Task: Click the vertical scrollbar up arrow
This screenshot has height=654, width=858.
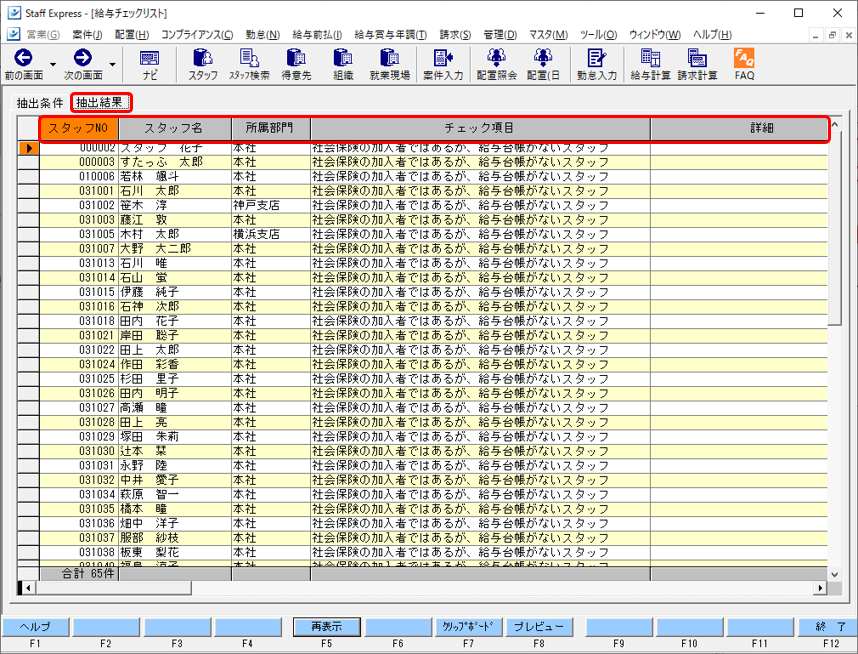Action: click(x=834, y=124)
